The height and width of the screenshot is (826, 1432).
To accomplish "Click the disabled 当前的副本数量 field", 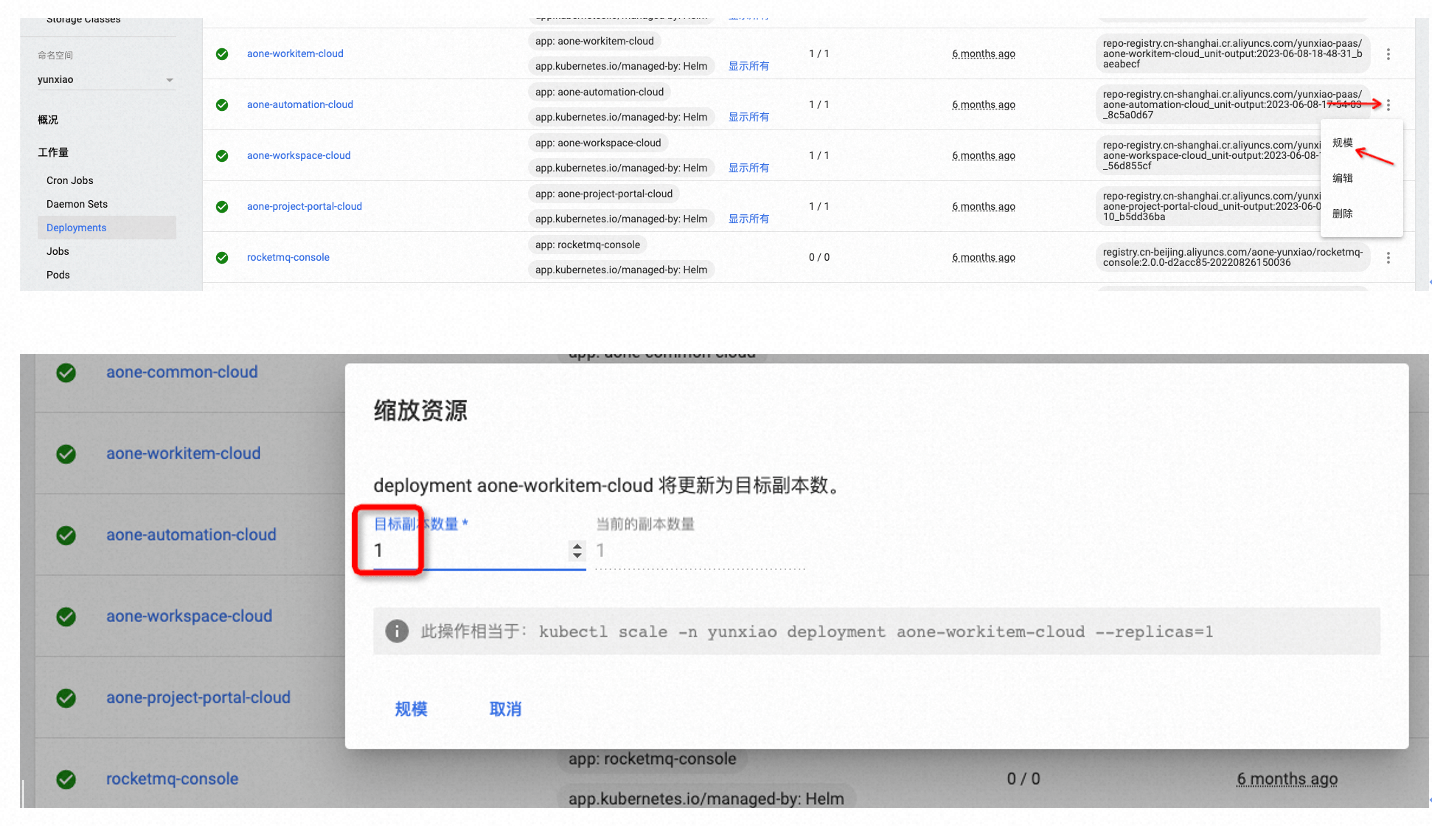I will point(700,551).
